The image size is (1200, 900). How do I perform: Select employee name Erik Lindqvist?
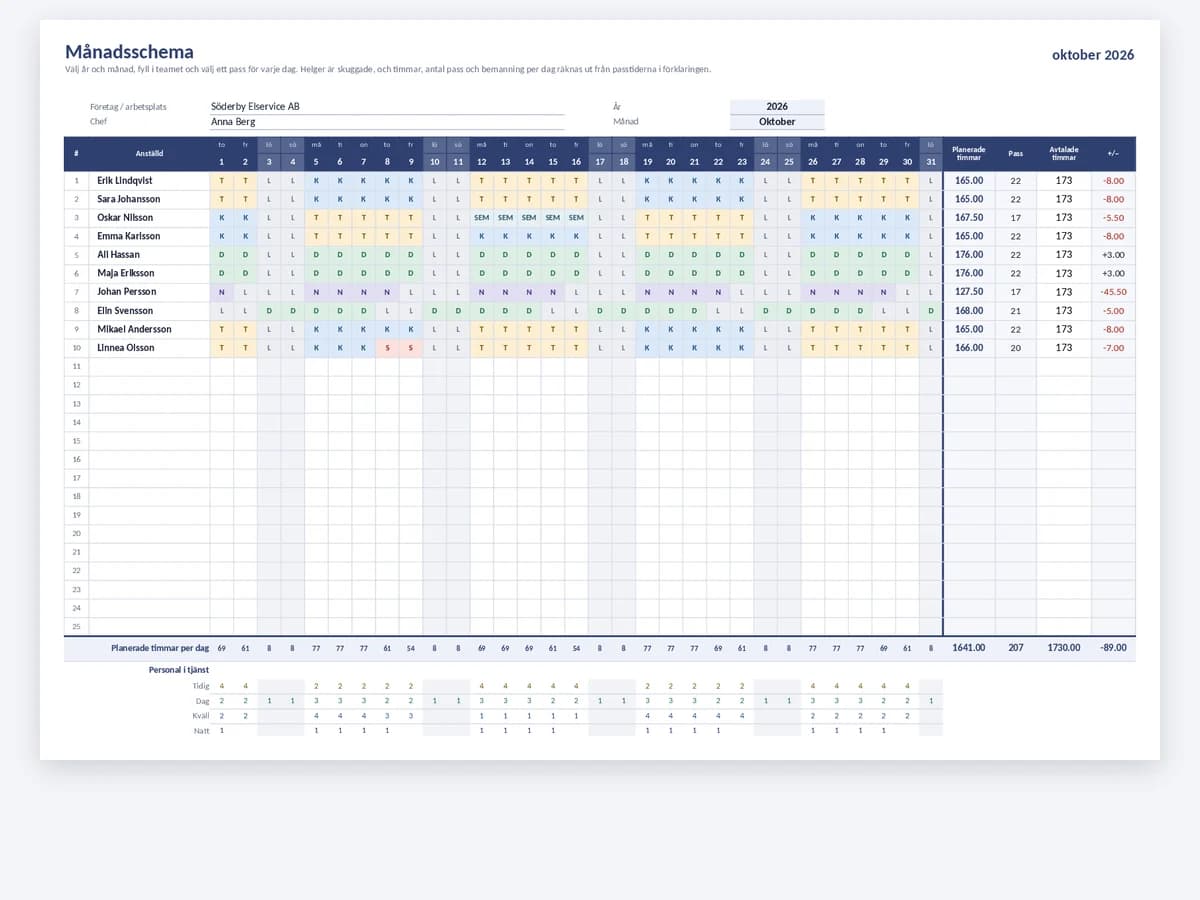(x=125, y=181)
